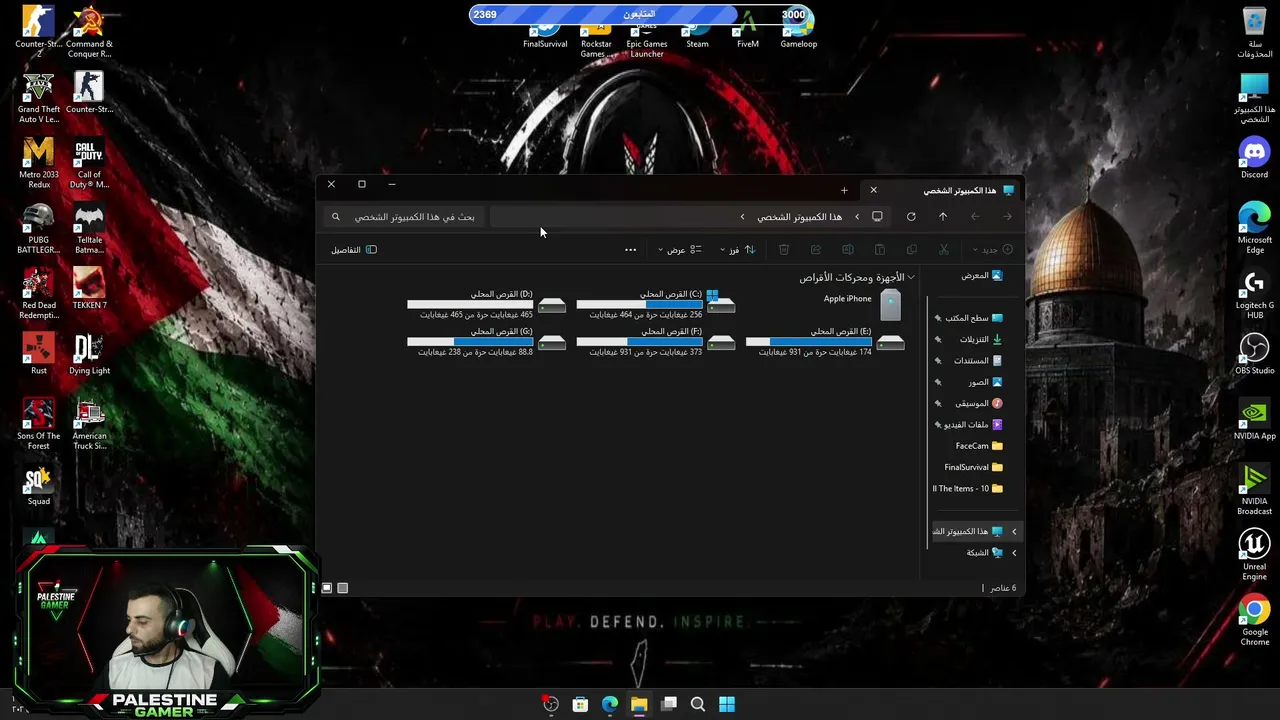Open Microsoft Store from the taskbar

tap(580, 704)
